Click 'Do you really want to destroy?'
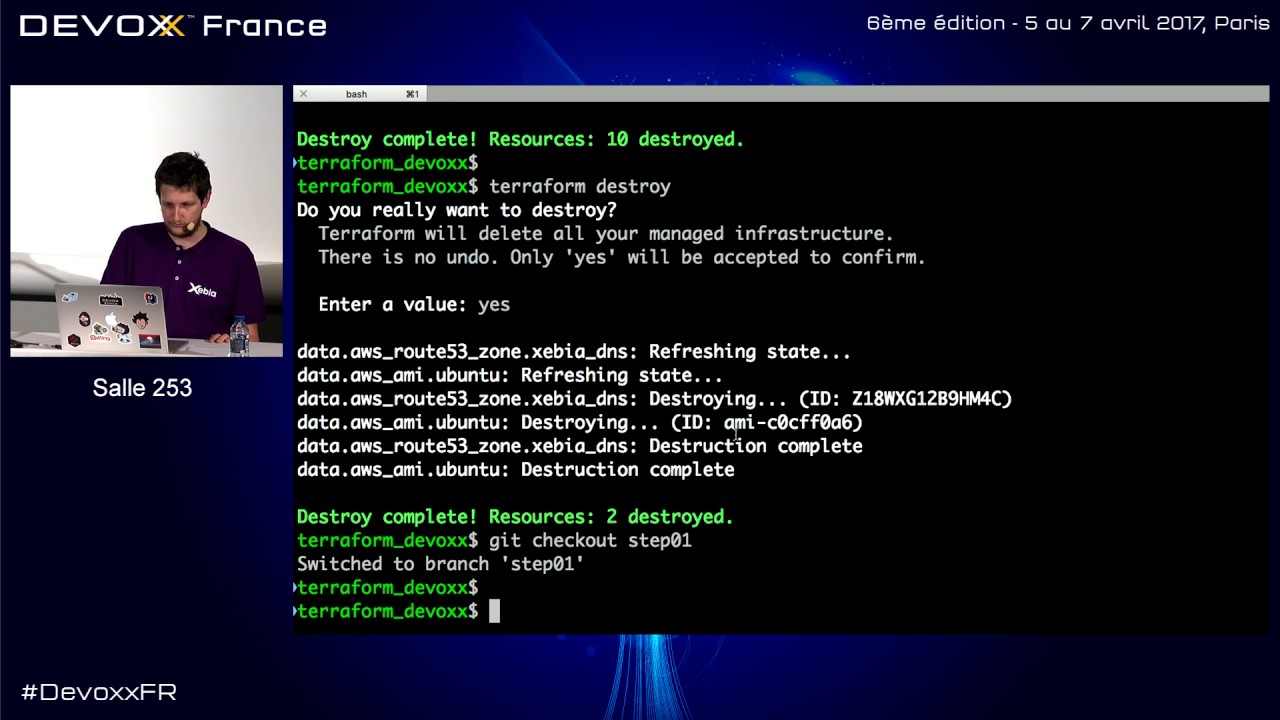This screenshot has width=1280, height=720. [457, 210]
